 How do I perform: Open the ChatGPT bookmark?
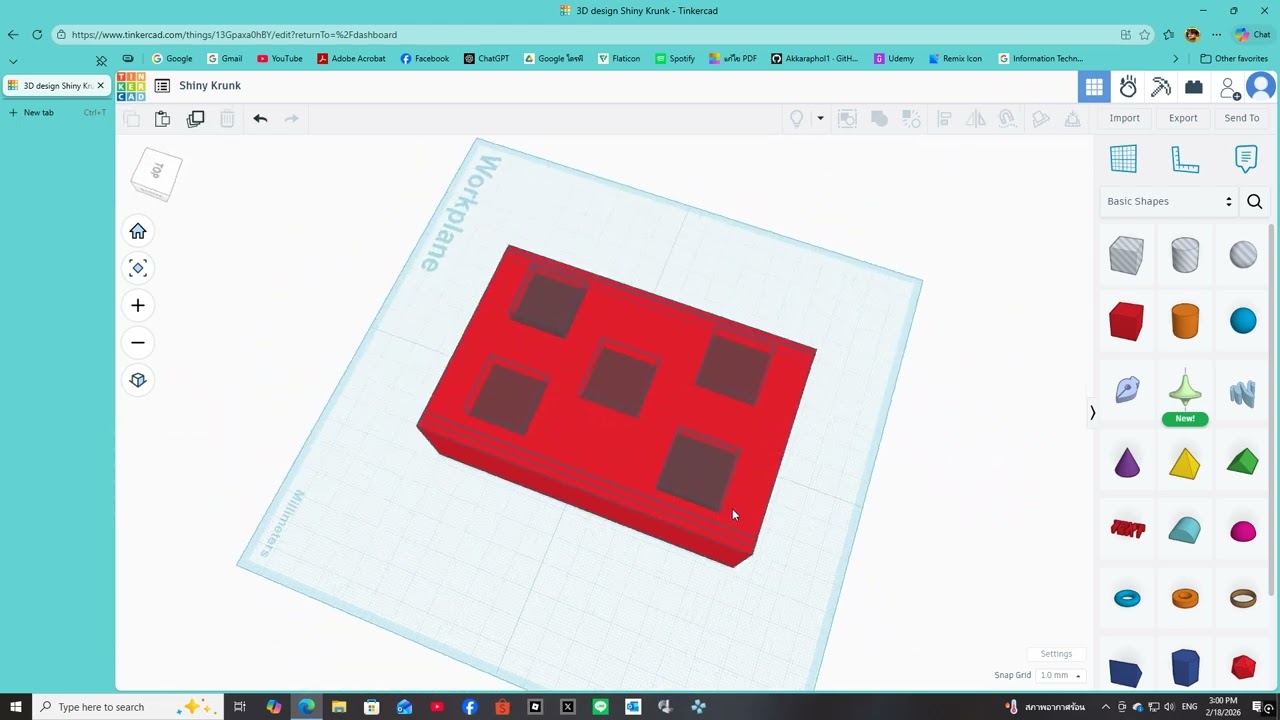(486, 59)
